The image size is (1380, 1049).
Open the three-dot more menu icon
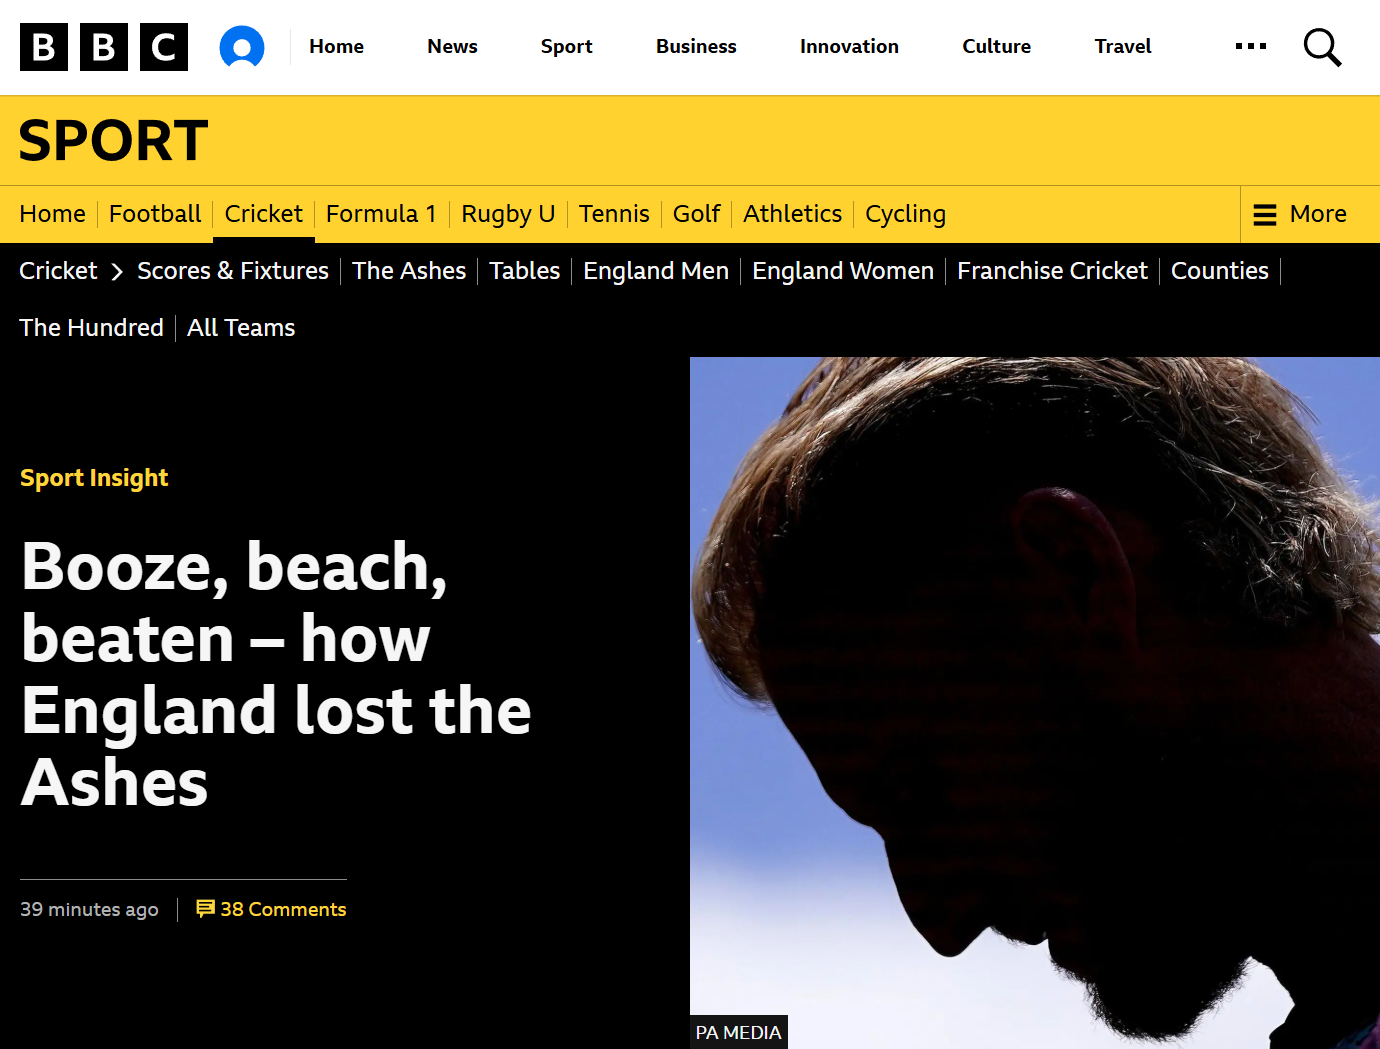(1251, 46)
